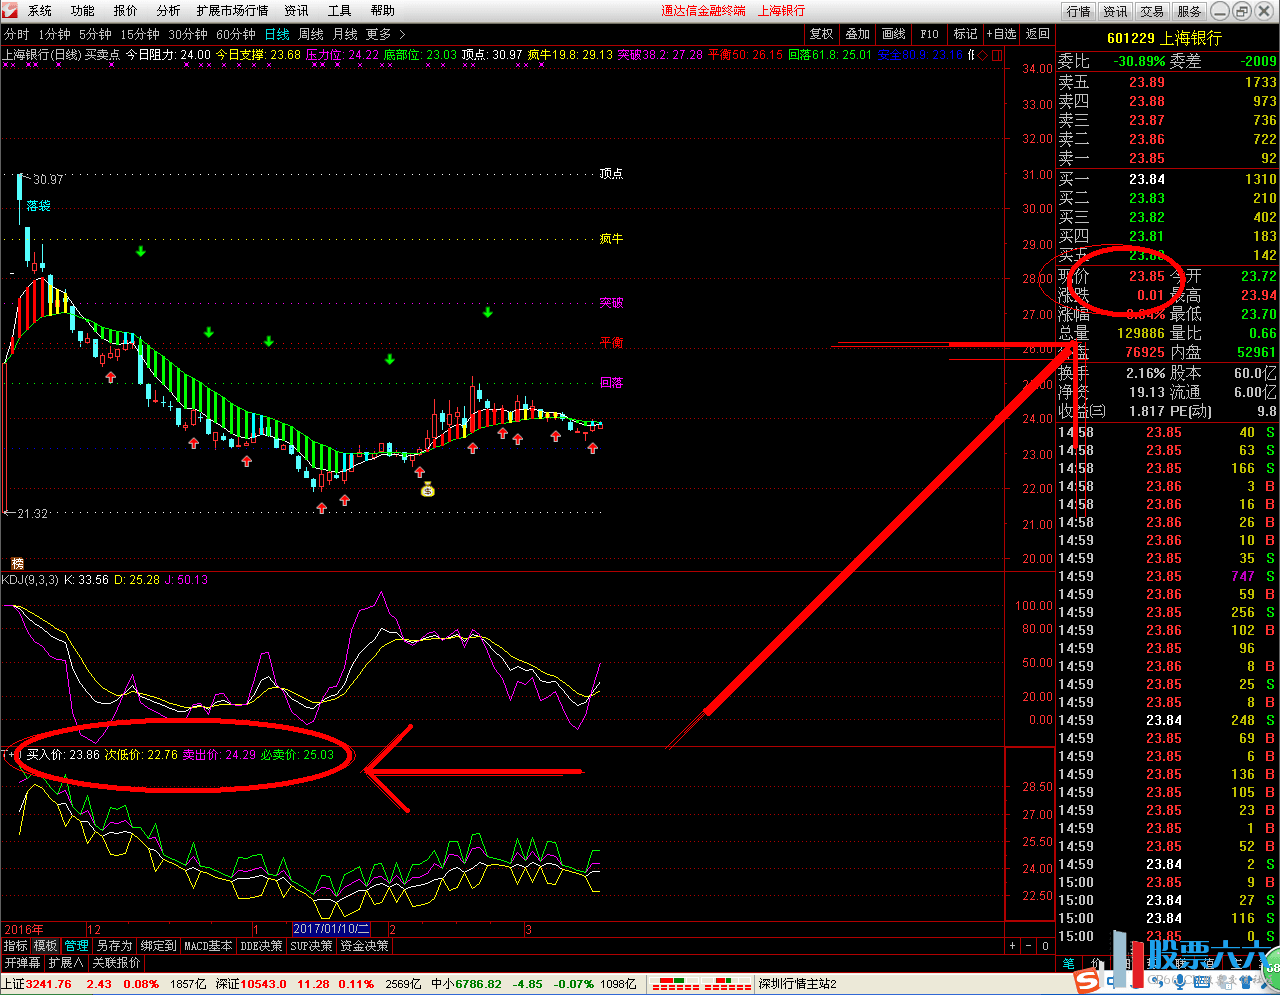1280x995 pixels.
Task: Click the 开弹幕 button
Action: (x=22, y=962)
